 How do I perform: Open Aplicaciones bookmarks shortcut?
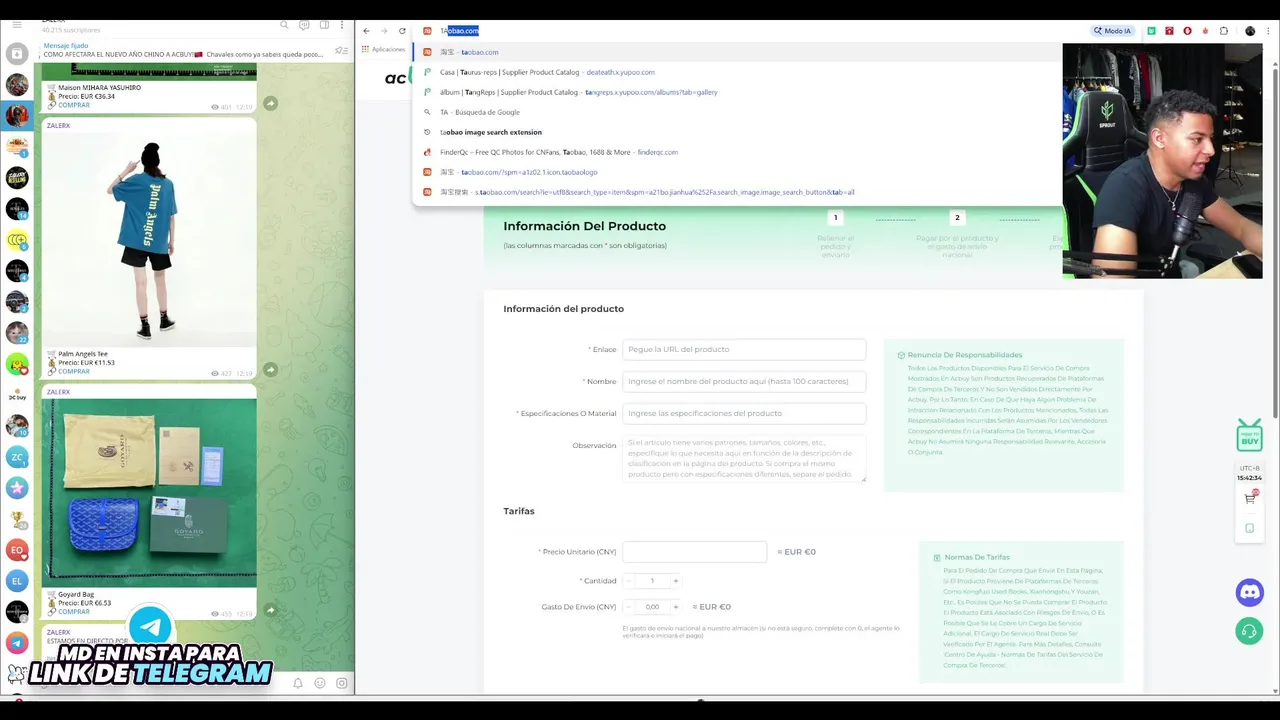tap(384, 49)
